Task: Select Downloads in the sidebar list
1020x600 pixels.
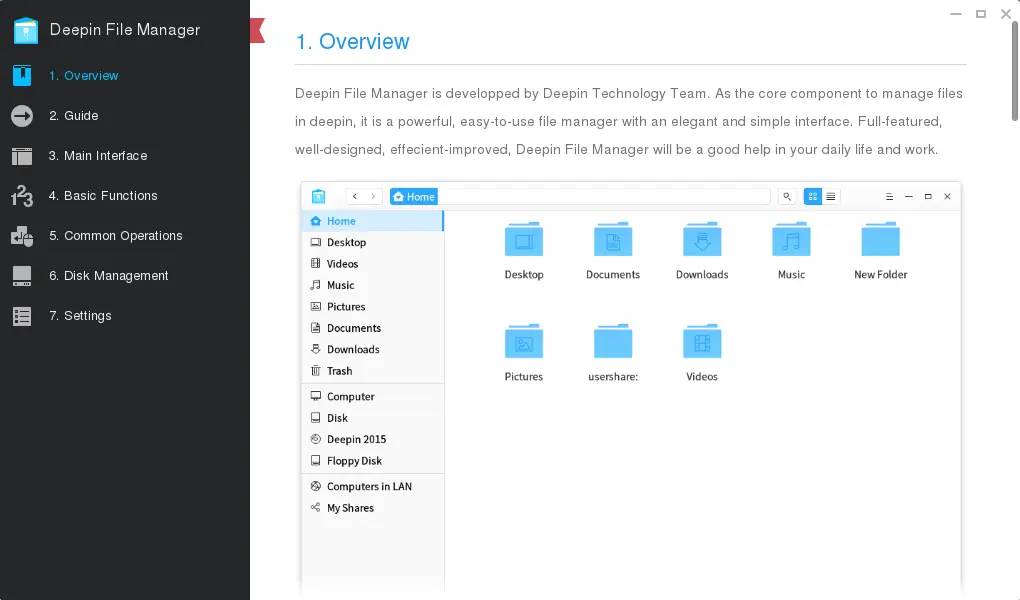Action: click(373, 349)
